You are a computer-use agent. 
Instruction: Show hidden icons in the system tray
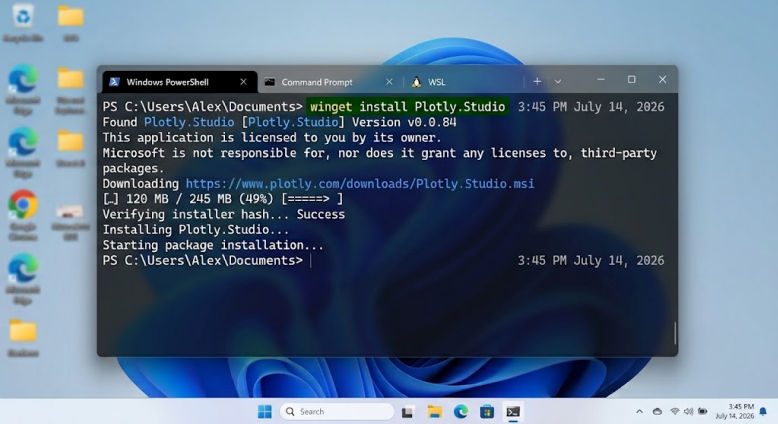pos(640,412)
